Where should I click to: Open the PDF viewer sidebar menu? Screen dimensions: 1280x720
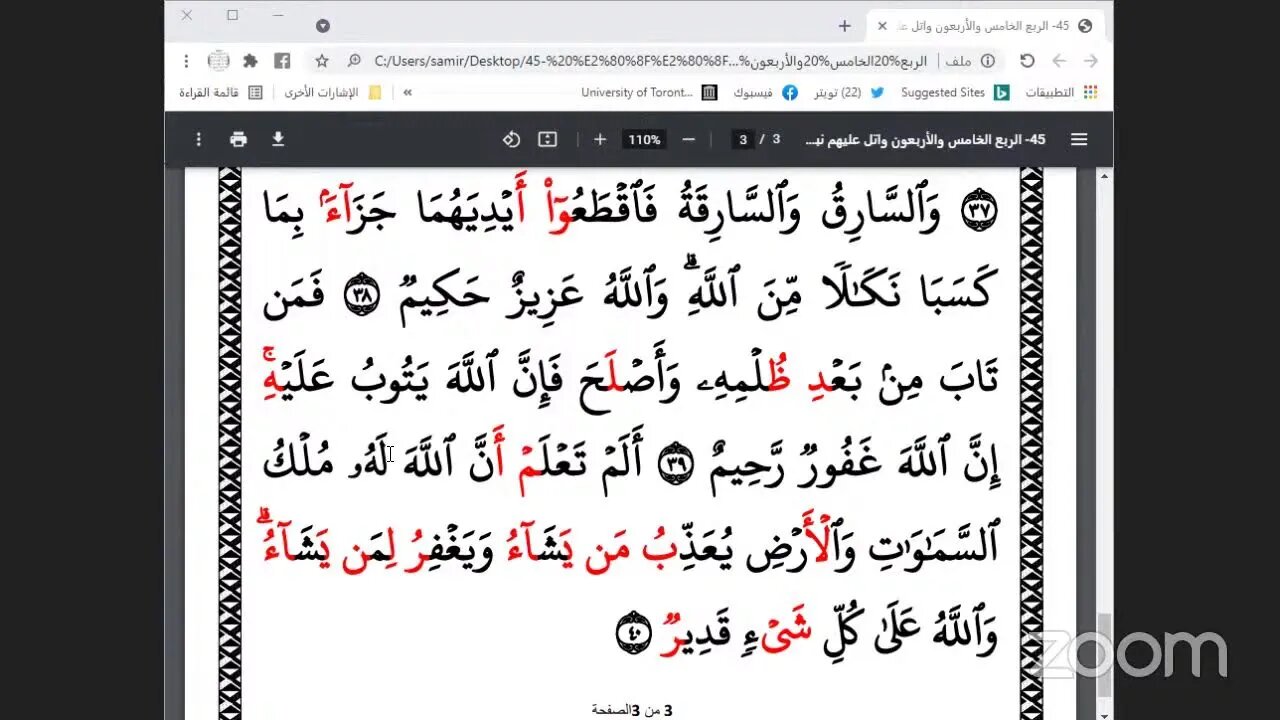click(1079, 140)
